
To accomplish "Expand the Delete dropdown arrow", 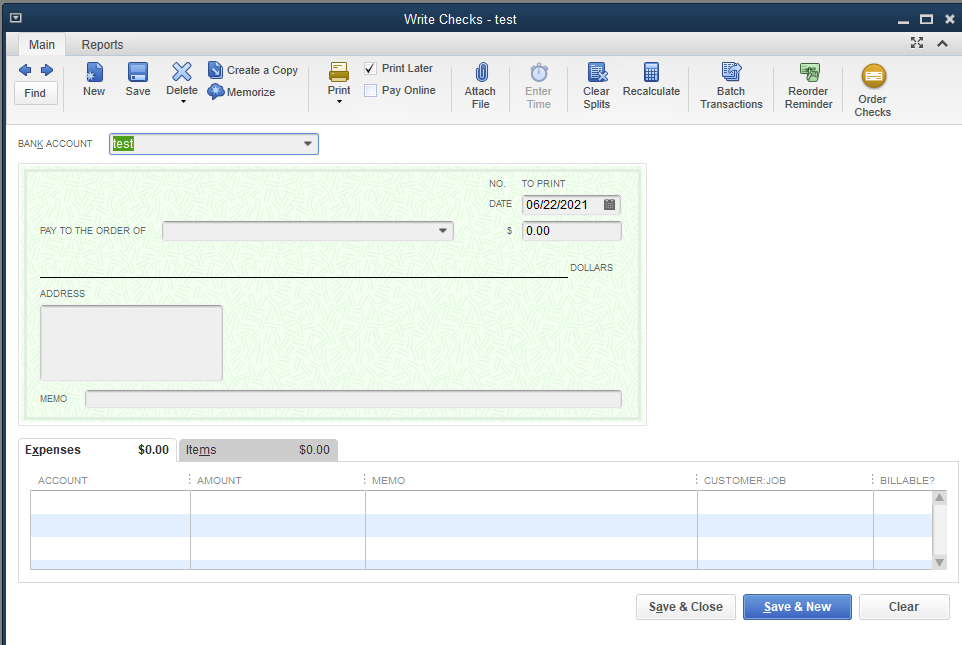I will coord(183,102).
